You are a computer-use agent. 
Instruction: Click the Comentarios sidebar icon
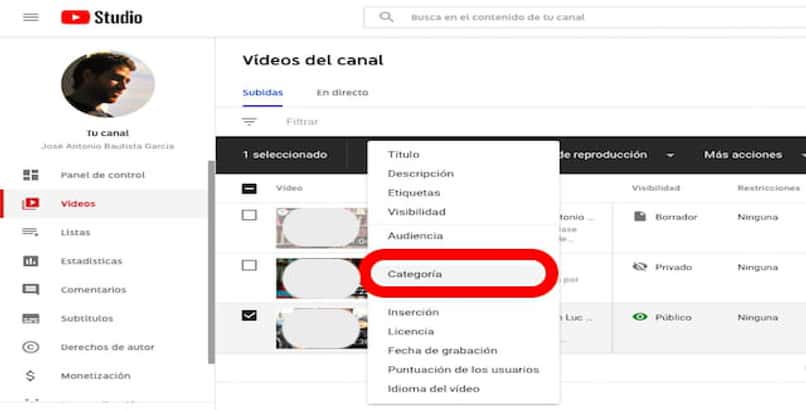(x=31, y=290)
